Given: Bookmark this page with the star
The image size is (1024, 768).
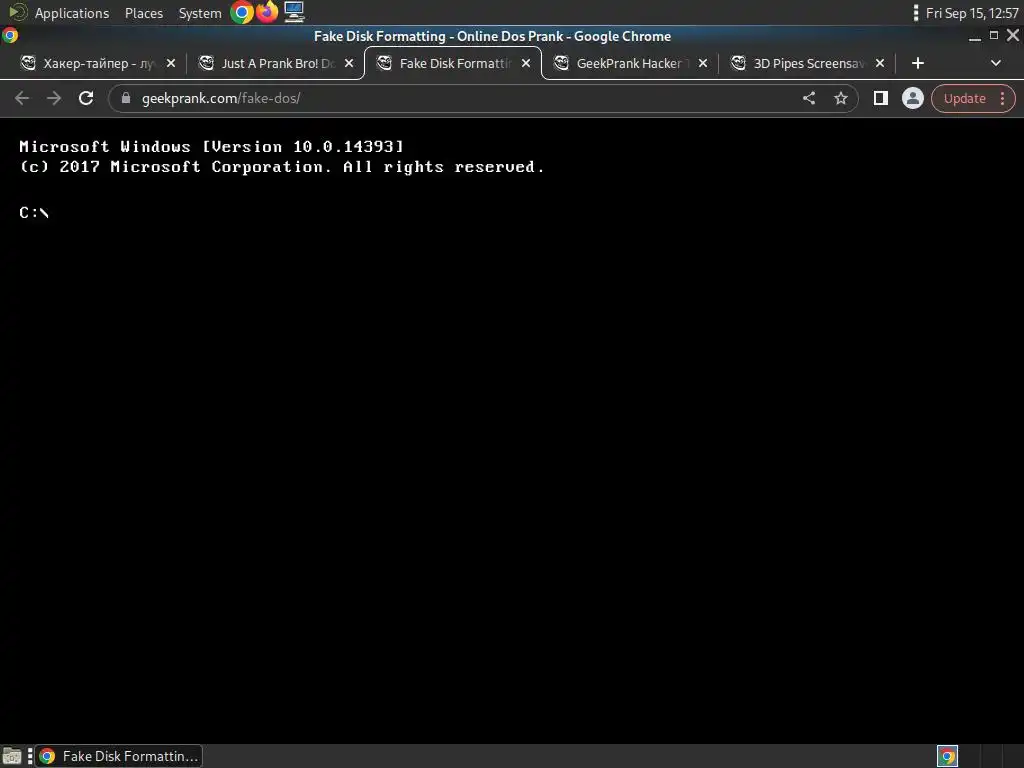Looking at the screenshot, I should point(840,99).
